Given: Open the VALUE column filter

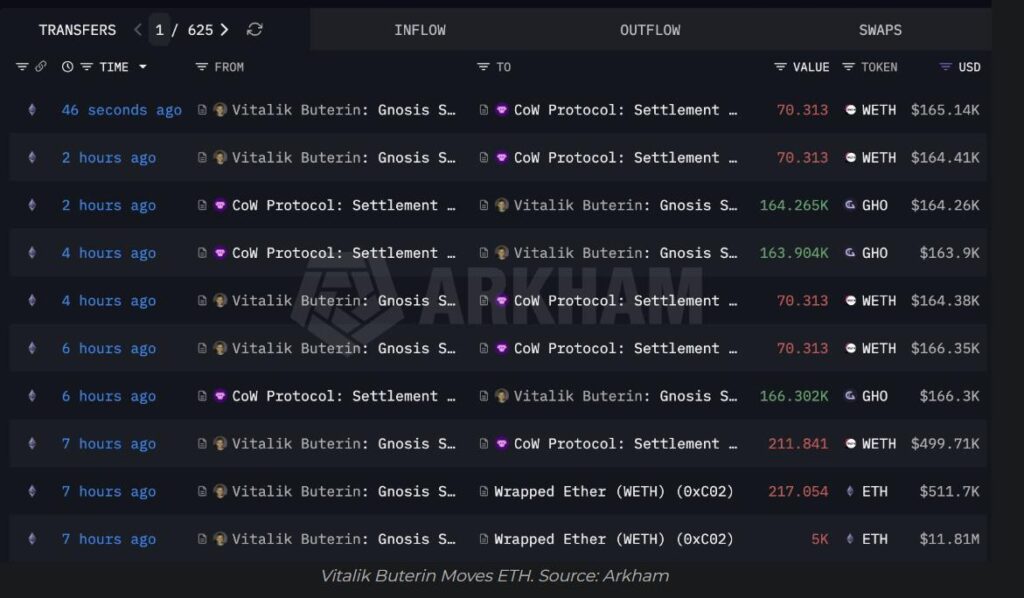Looking at the screenshot, I should (x=780, y=67).
